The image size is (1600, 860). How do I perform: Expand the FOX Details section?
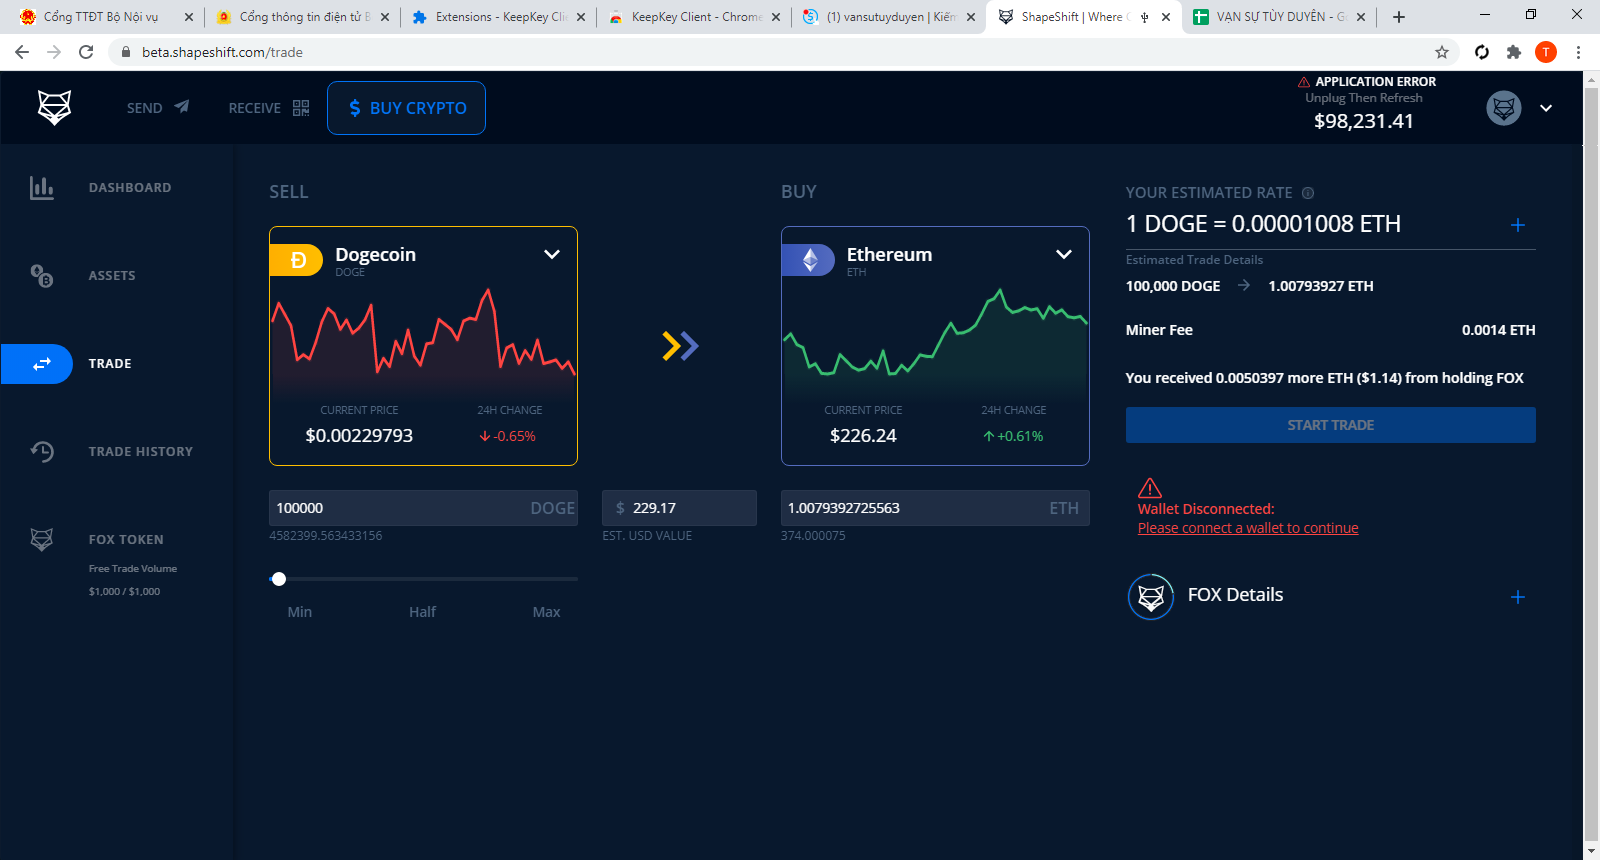1518,597
